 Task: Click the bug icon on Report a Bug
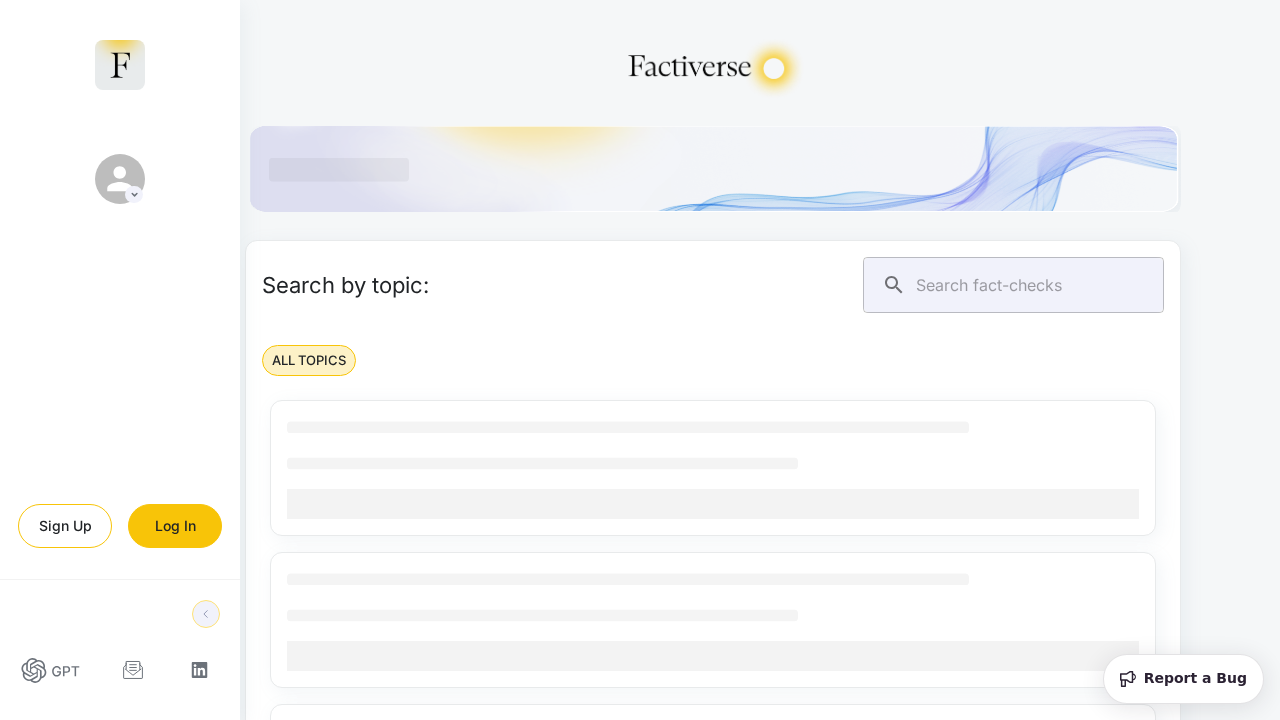point(1127,679)
